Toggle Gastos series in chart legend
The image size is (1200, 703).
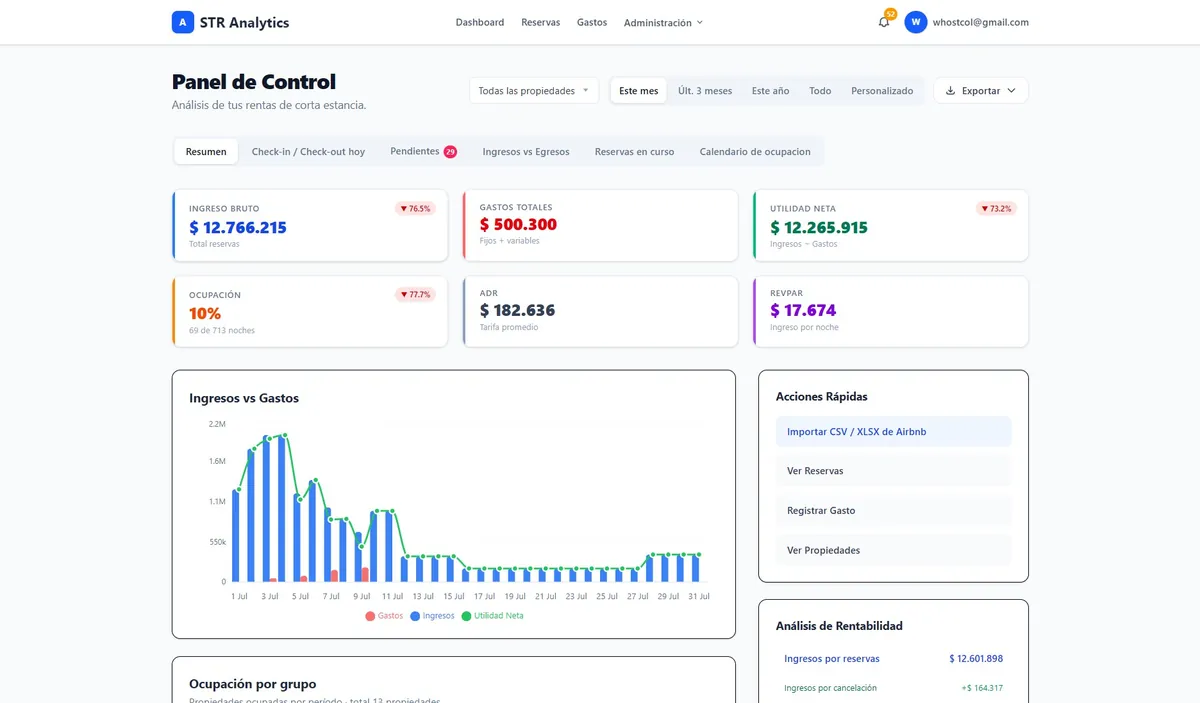[384, 616]
